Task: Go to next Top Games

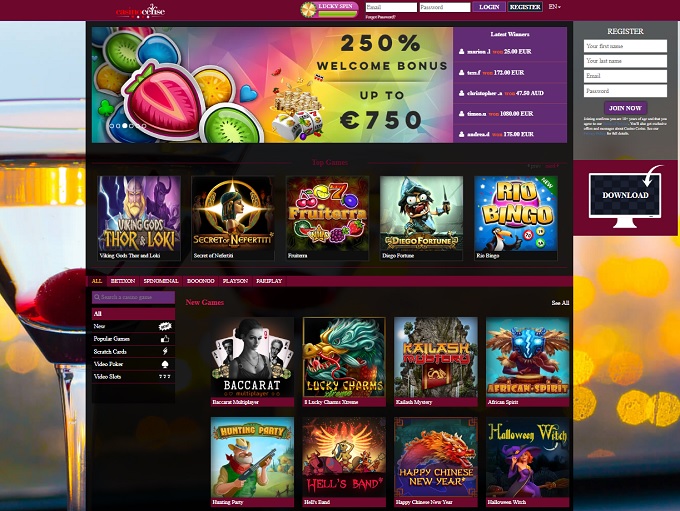Action: coord(552,166)
